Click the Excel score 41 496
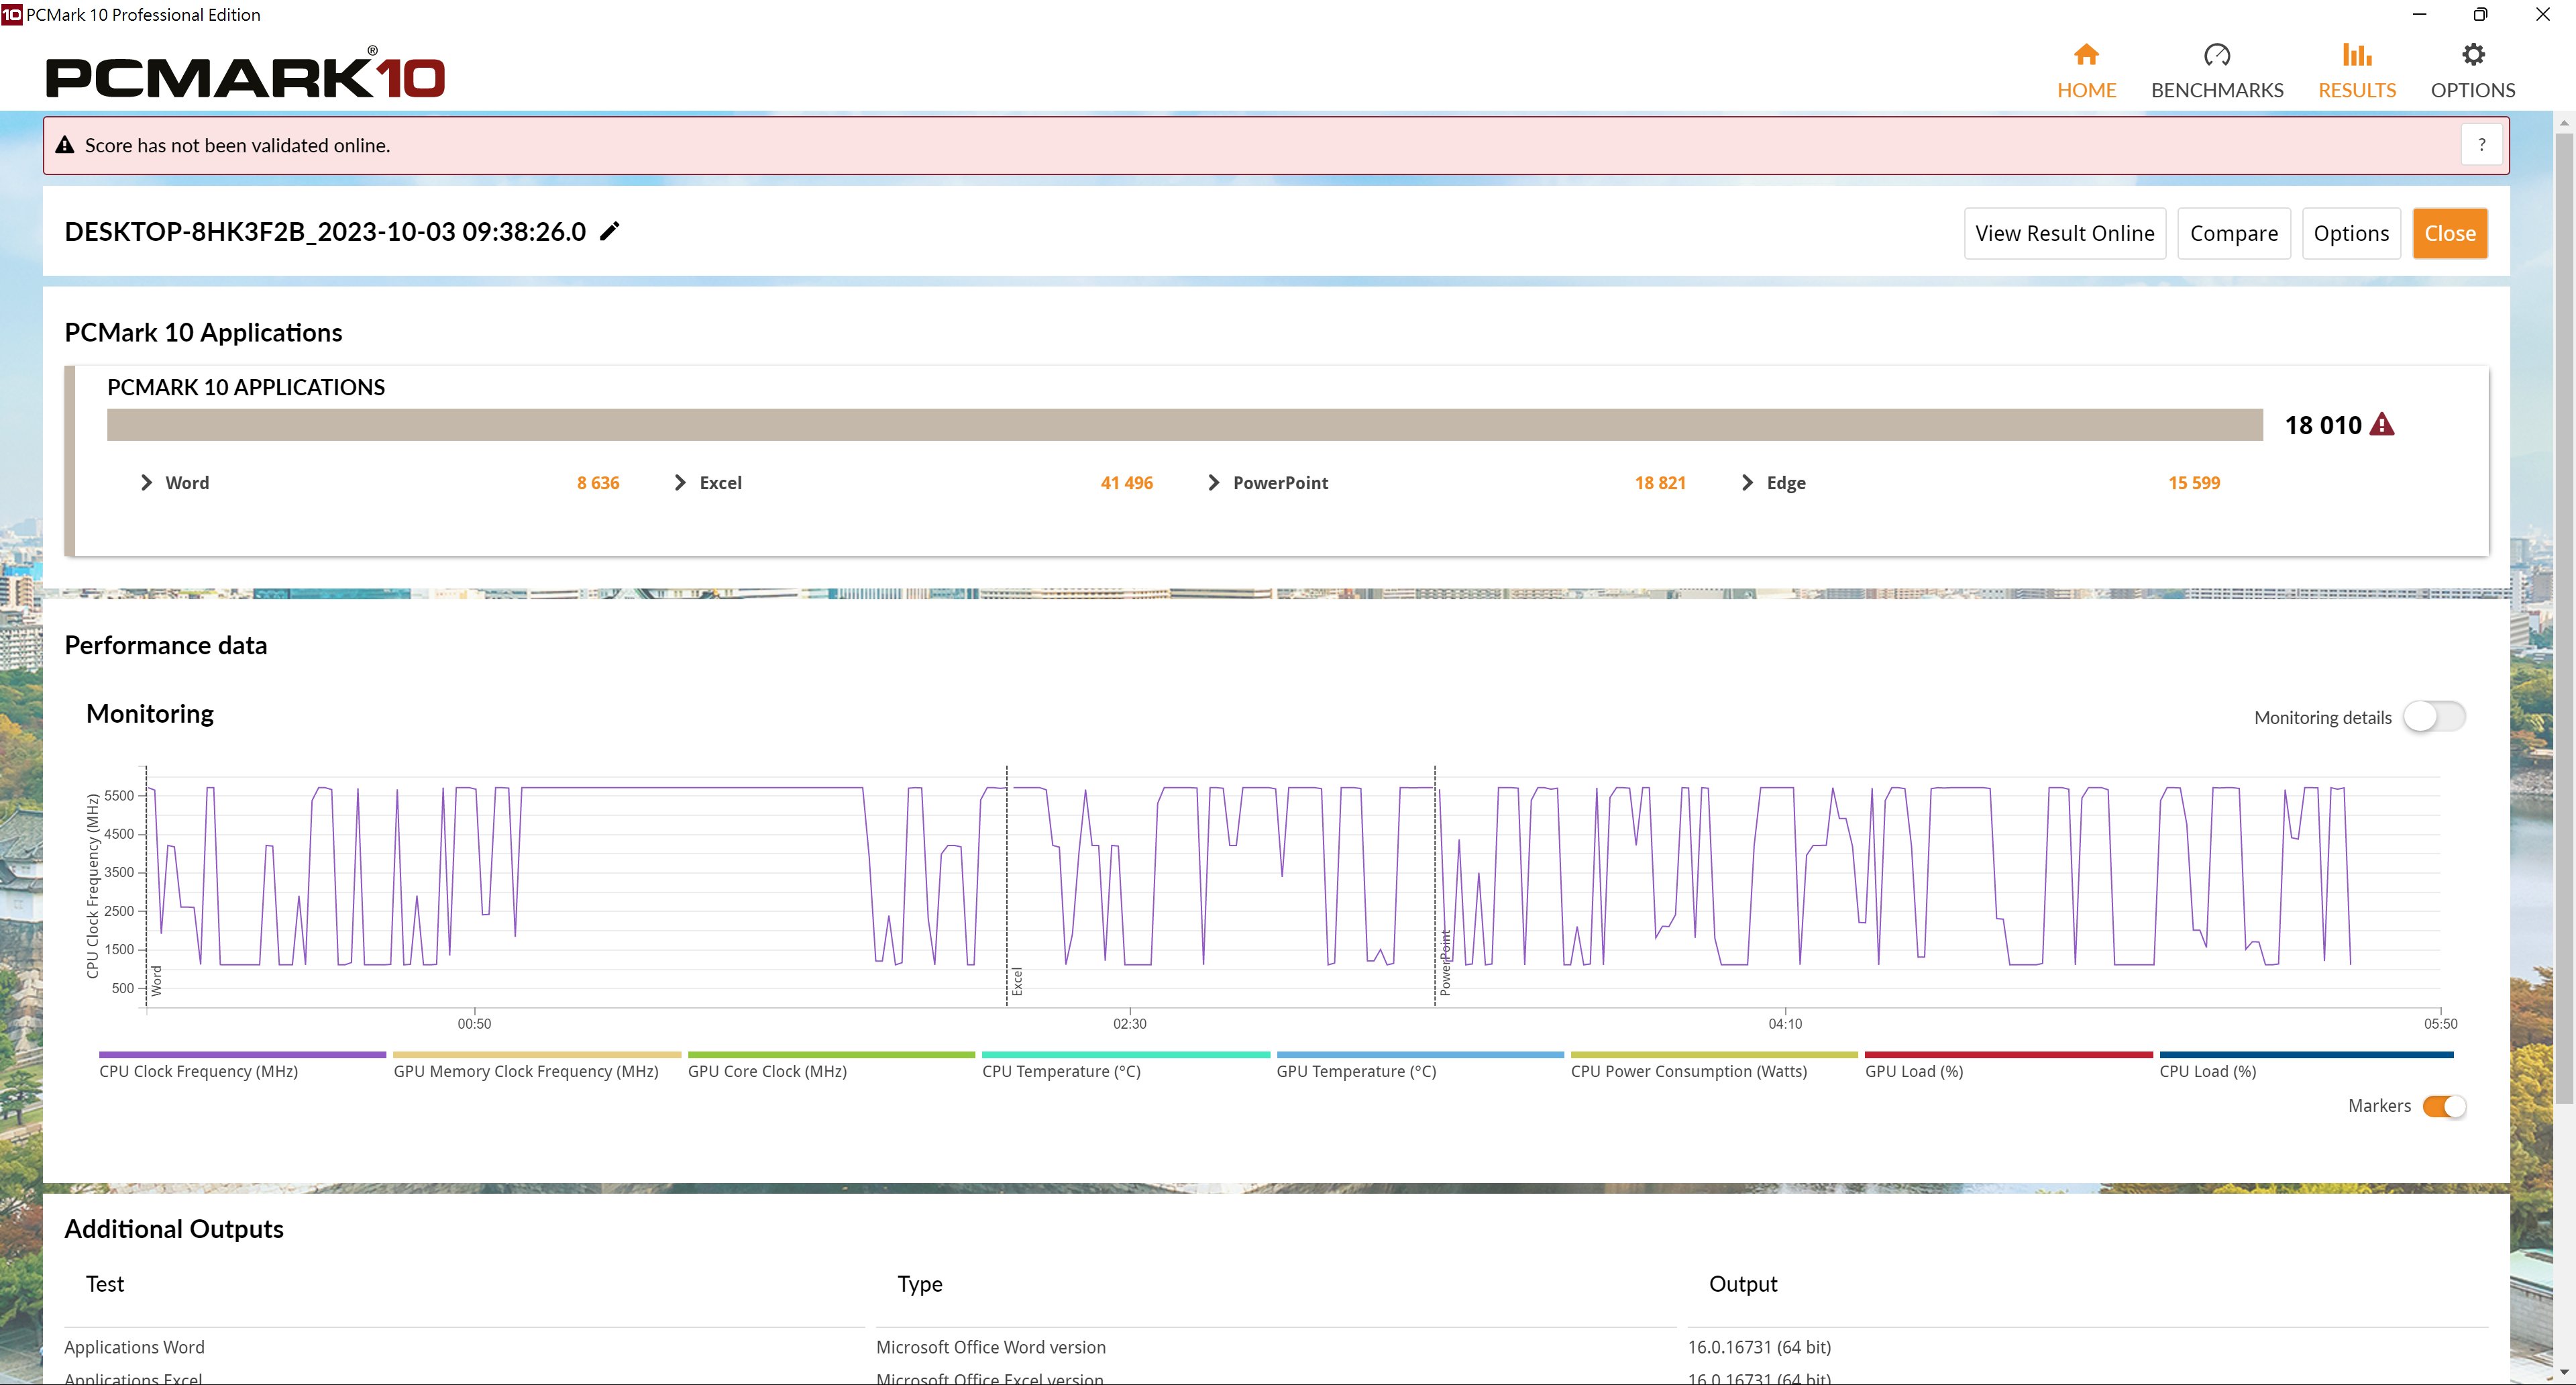This screenshot has width=2576, height=1385. (1126, 483)
